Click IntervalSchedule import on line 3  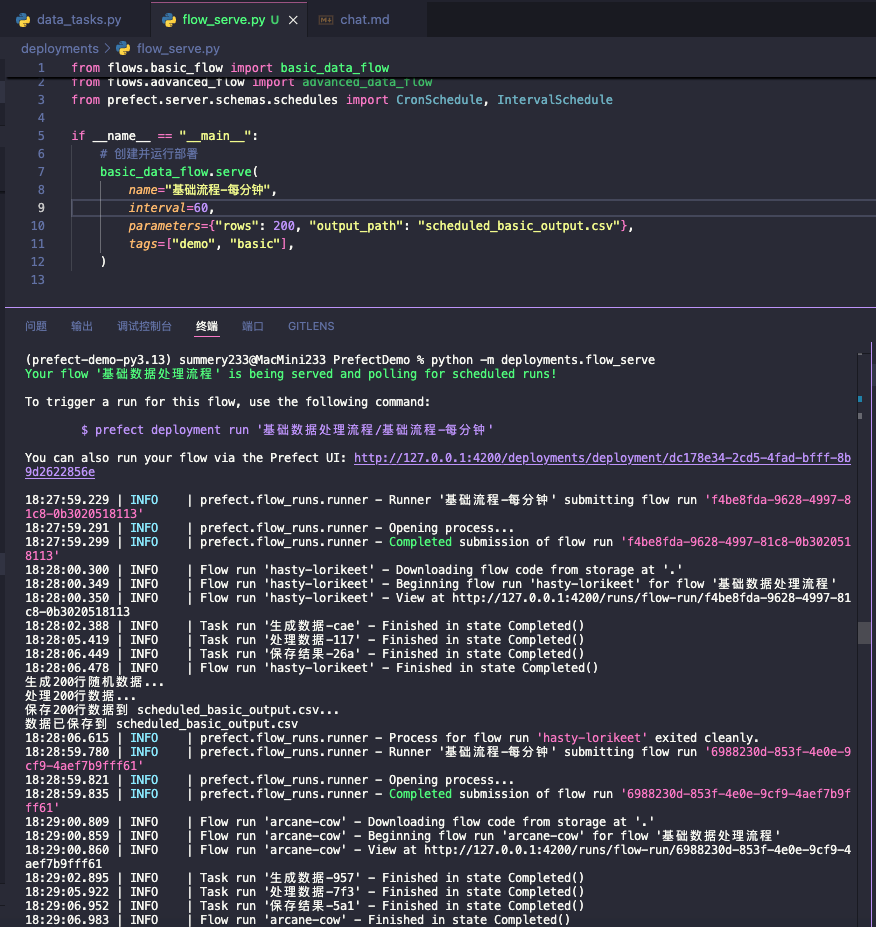pos(554,100)
